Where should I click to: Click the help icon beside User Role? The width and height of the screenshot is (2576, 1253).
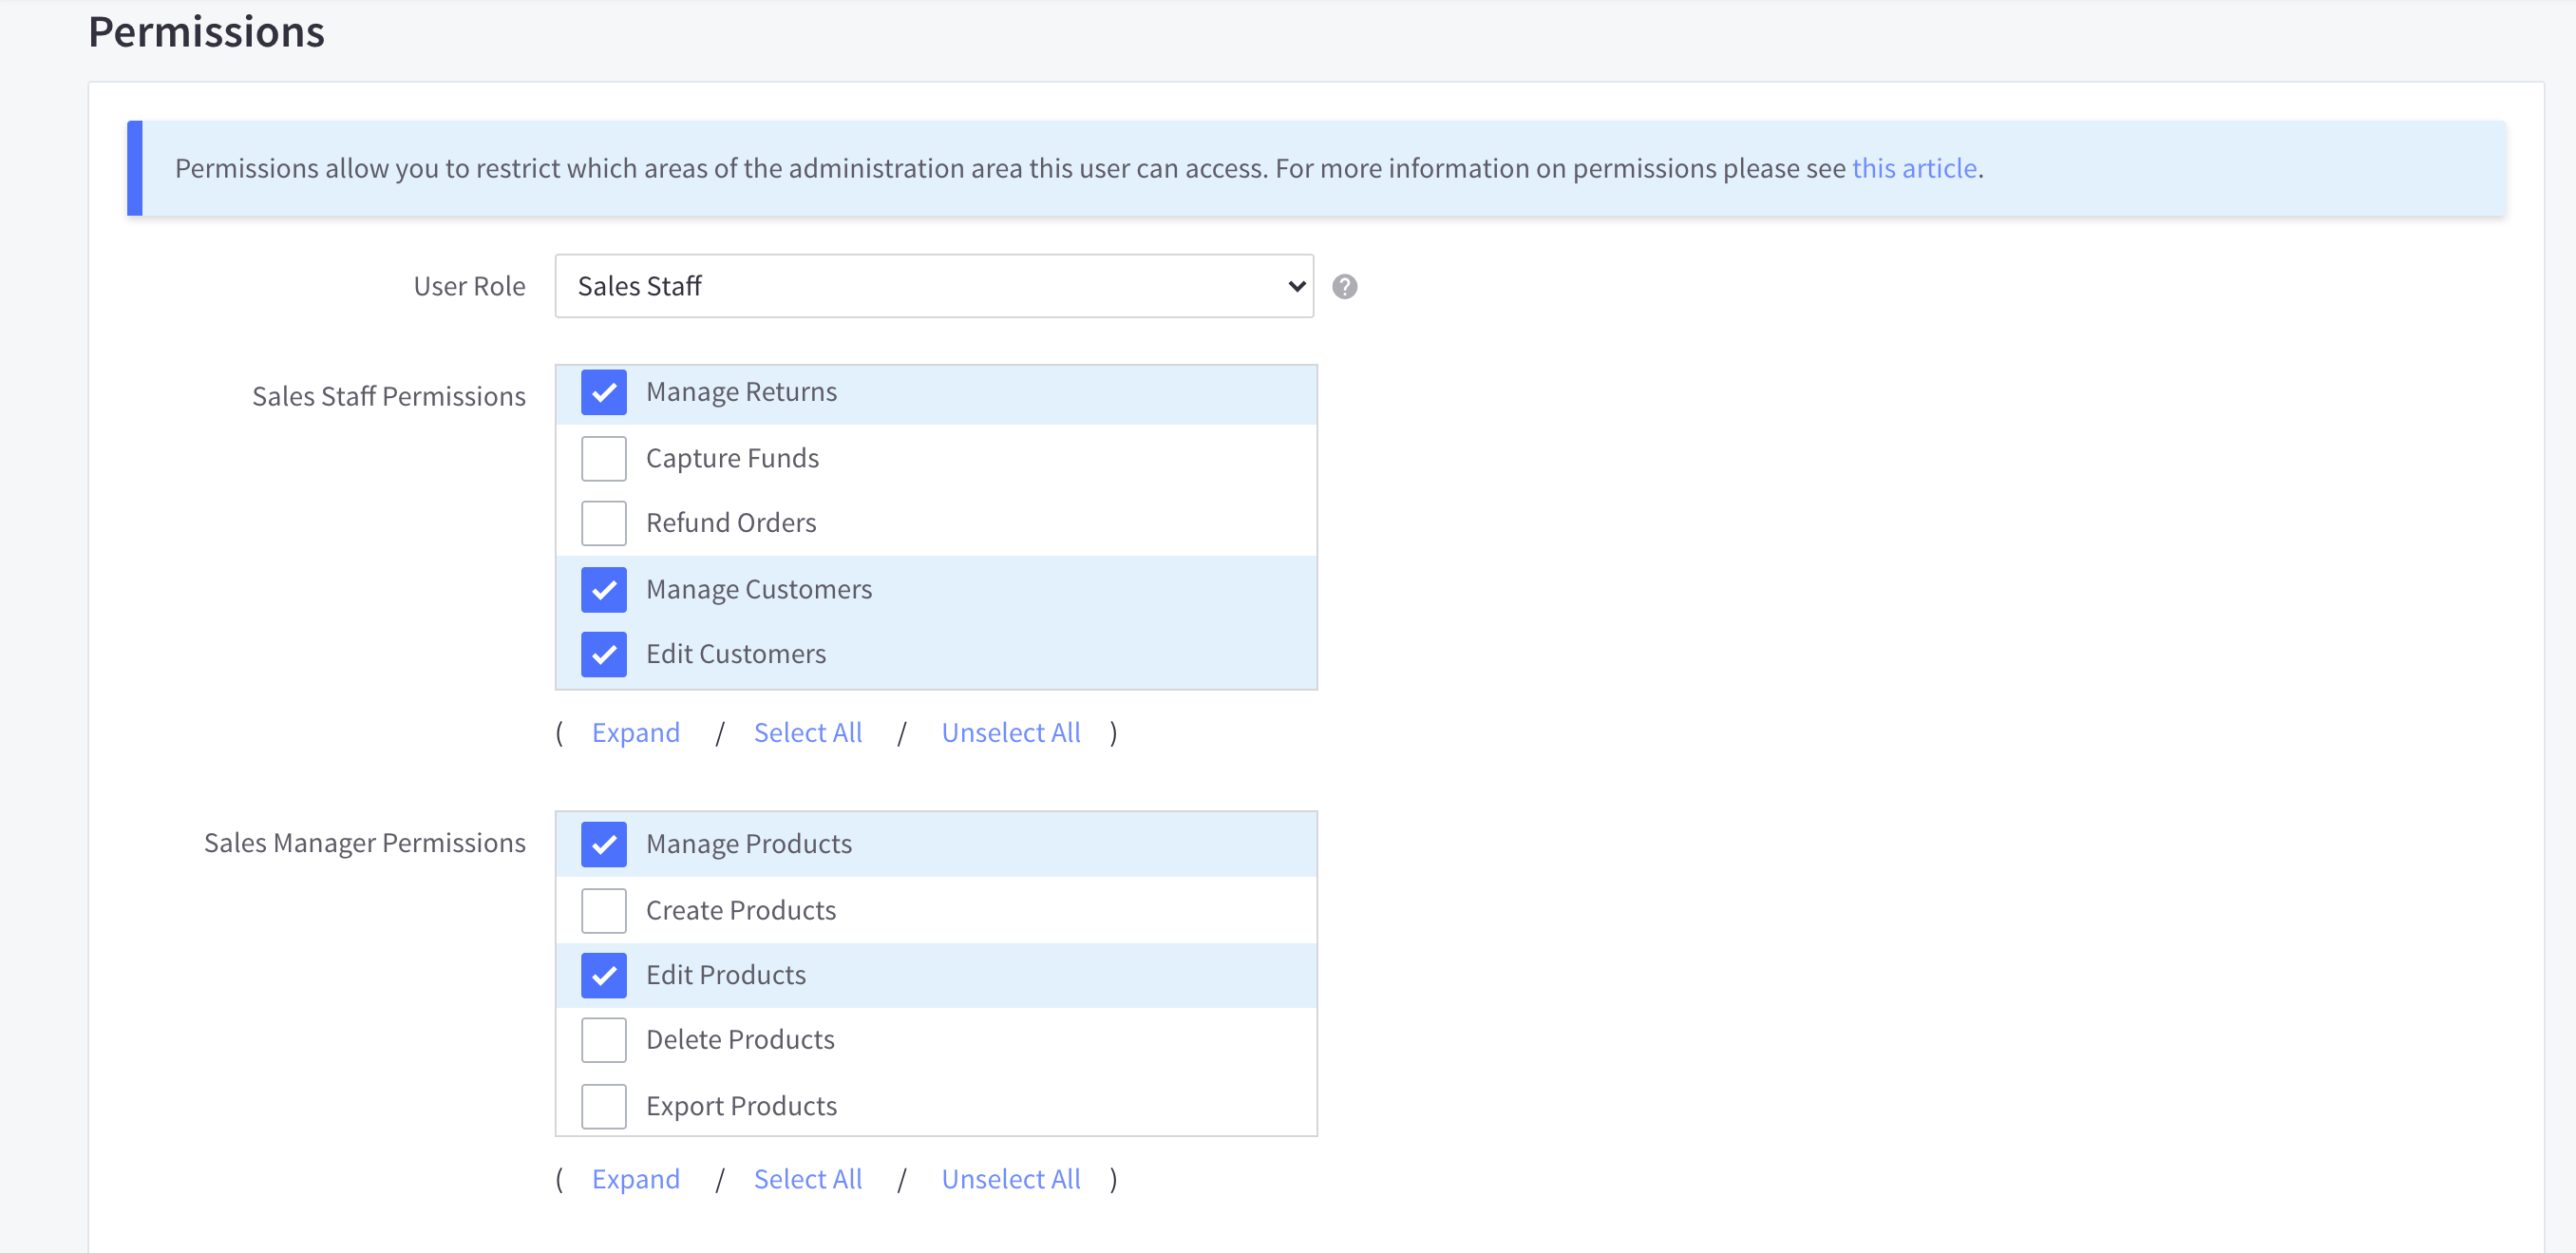point(1344,287)
